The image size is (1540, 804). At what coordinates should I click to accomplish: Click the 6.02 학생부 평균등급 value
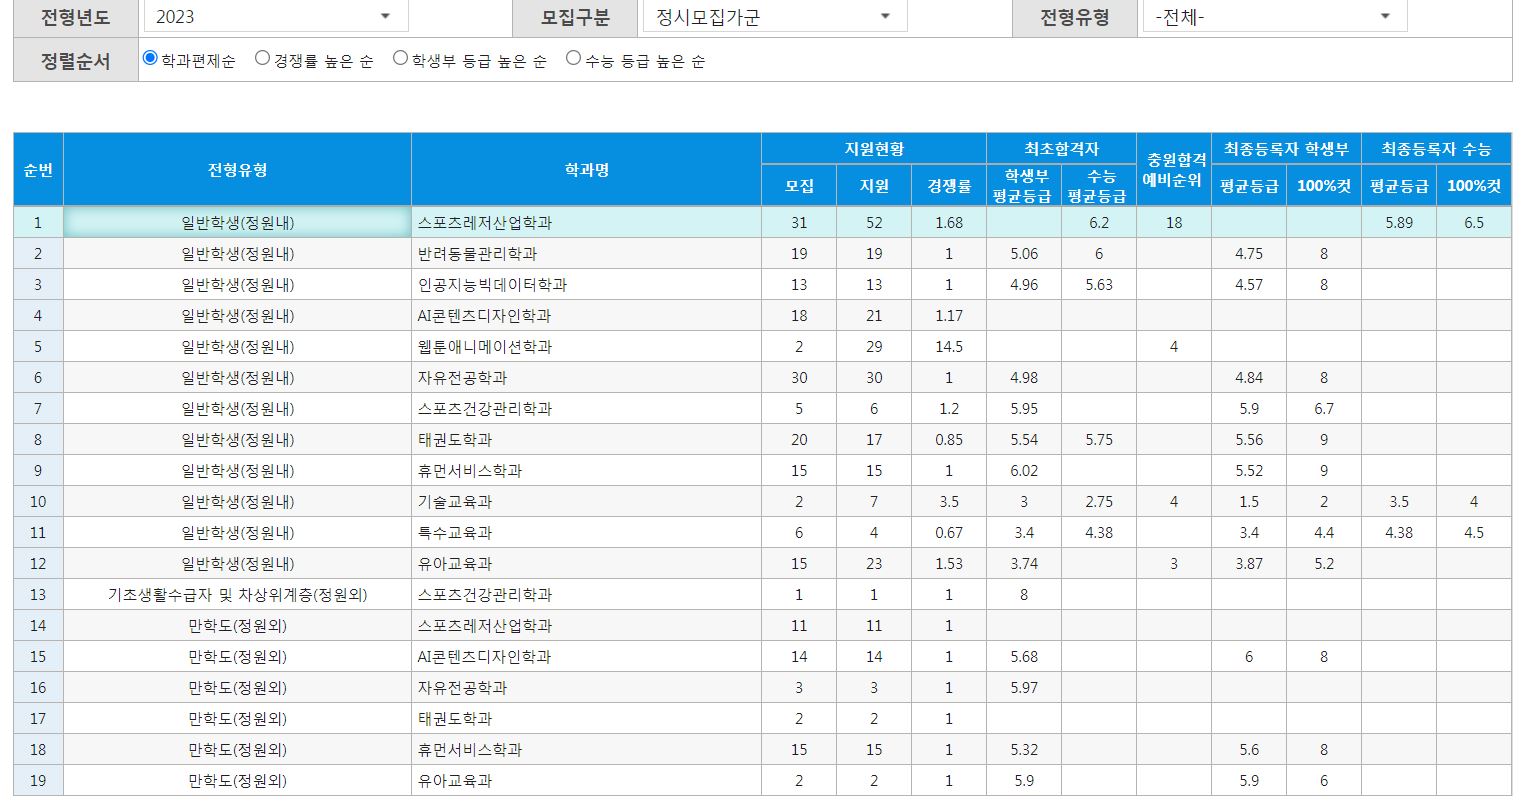pos(1024,470)
